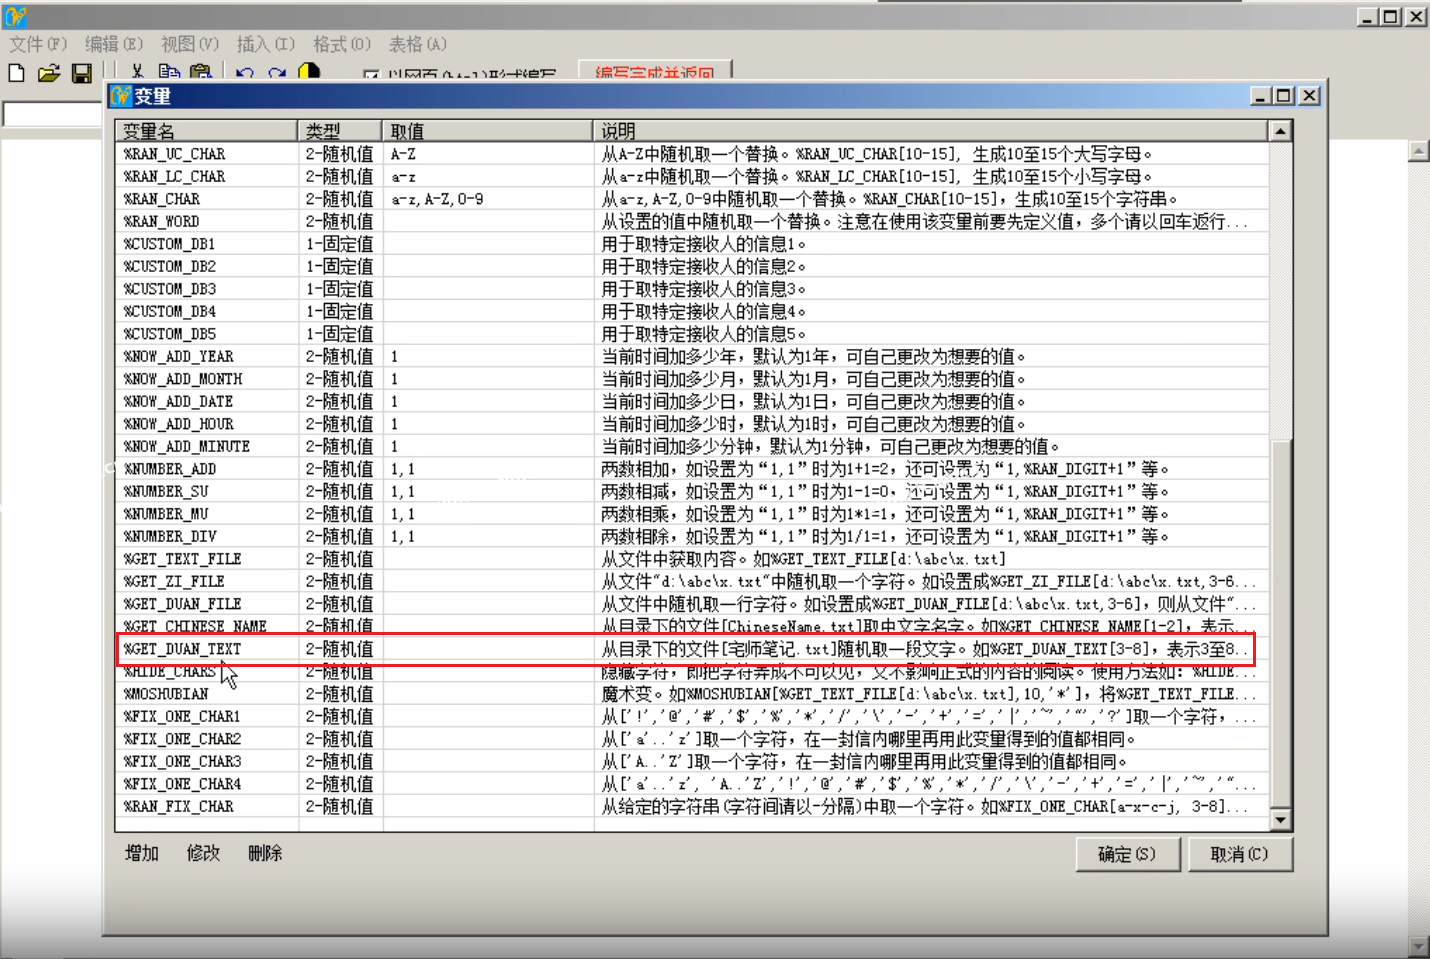Select the %NOW_ADD_MONTH row
1430x959 pixels.
pos(692,379)
